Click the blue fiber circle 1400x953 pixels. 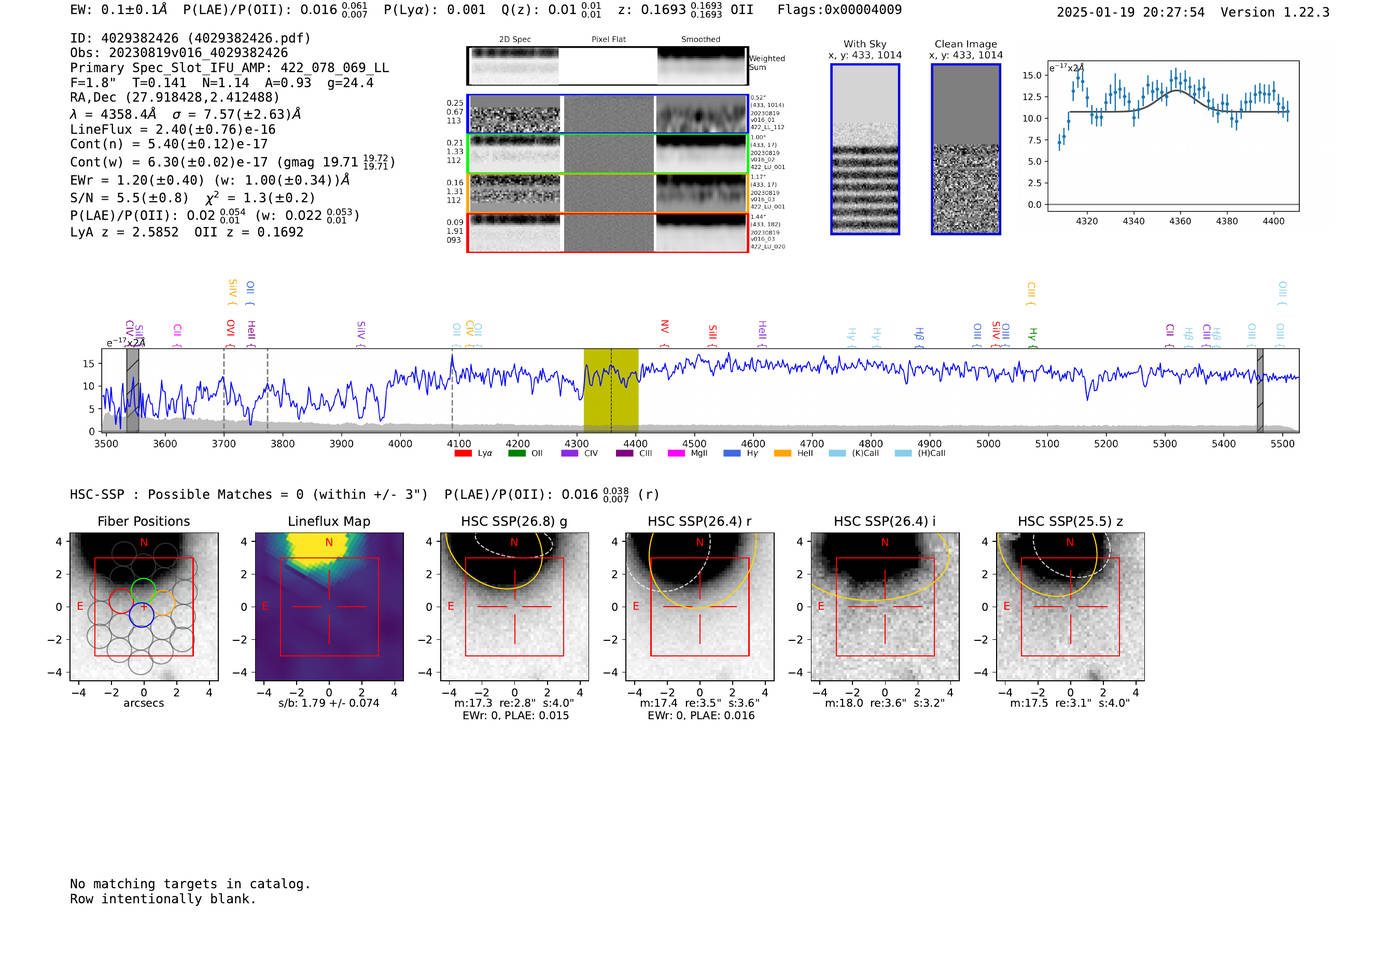tap(141, 615)
